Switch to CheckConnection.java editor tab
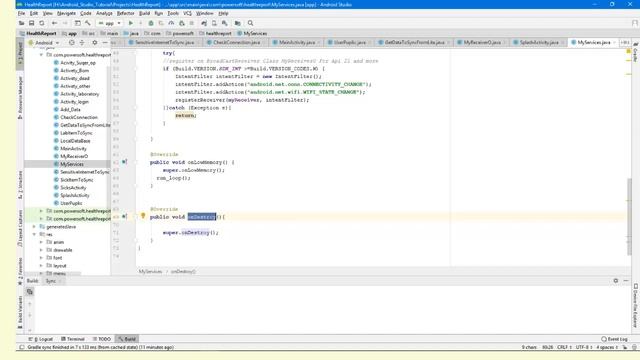This screenshot has height=360, width=640. coord(236,42)
